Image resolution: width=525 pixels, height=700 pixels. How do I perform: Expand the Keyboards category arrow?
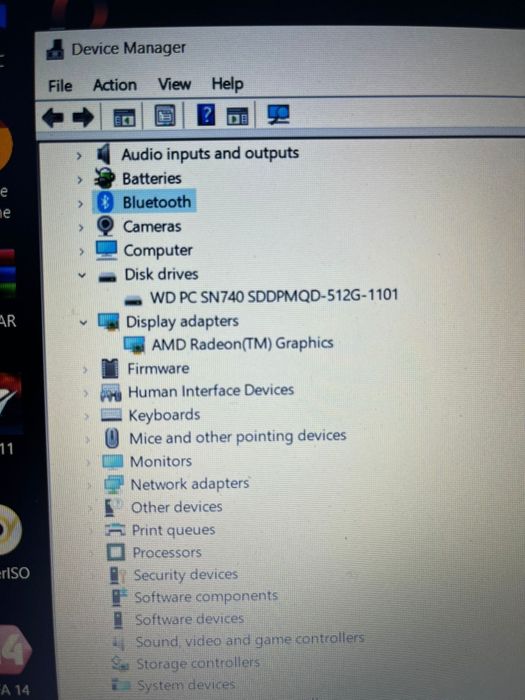click(x=87, y=416)
